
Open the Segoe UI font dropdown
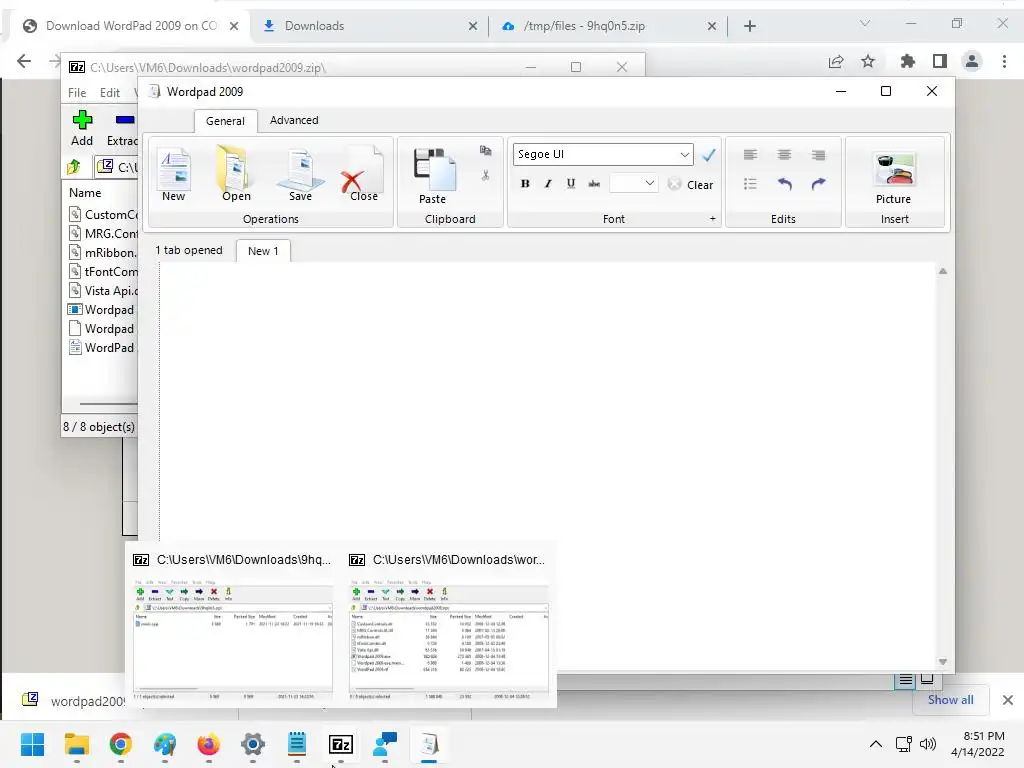coord(684,155)
